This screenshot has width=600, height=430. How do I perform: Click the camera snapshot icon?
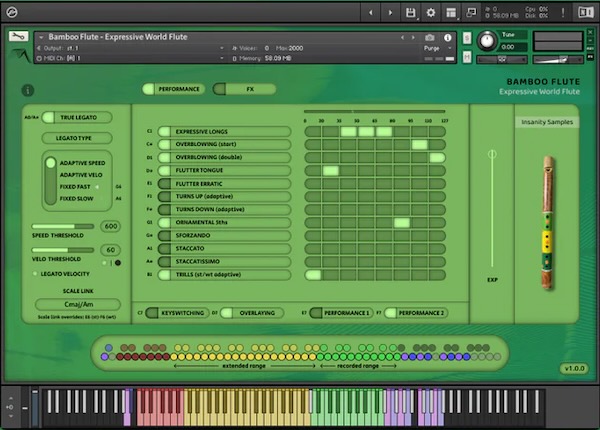pos(429,37)
